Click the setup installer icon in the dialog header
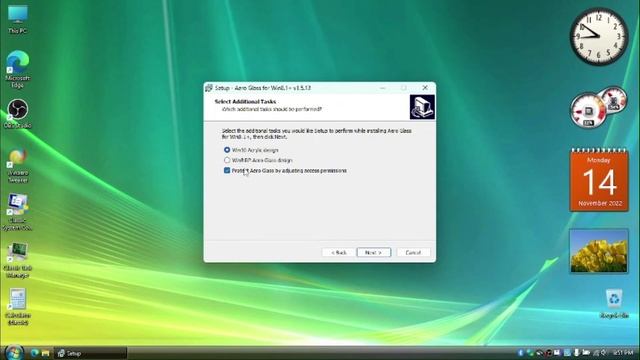The image size is (640, 360). point(422,107)
